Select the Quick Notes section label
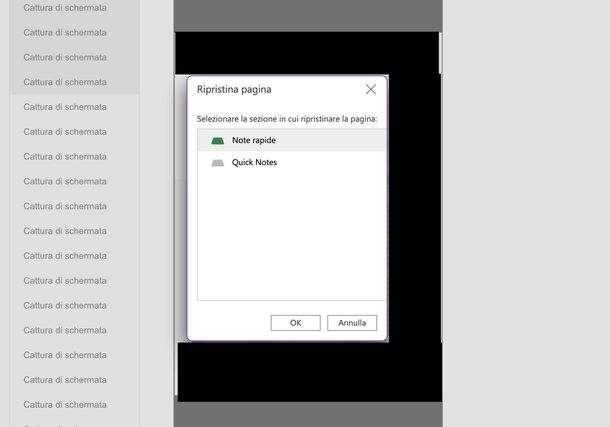 [255, 162]
